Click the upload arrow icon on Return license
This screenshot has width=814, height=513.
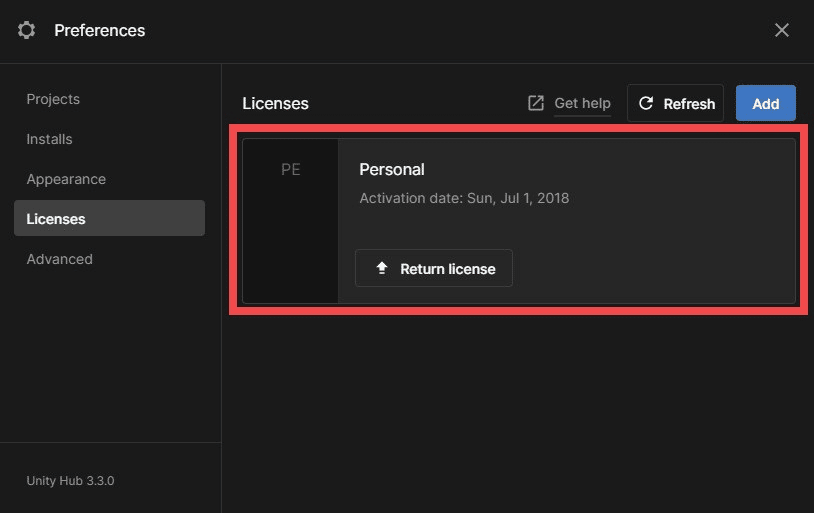pyautogui.click(x=381, y=268)
